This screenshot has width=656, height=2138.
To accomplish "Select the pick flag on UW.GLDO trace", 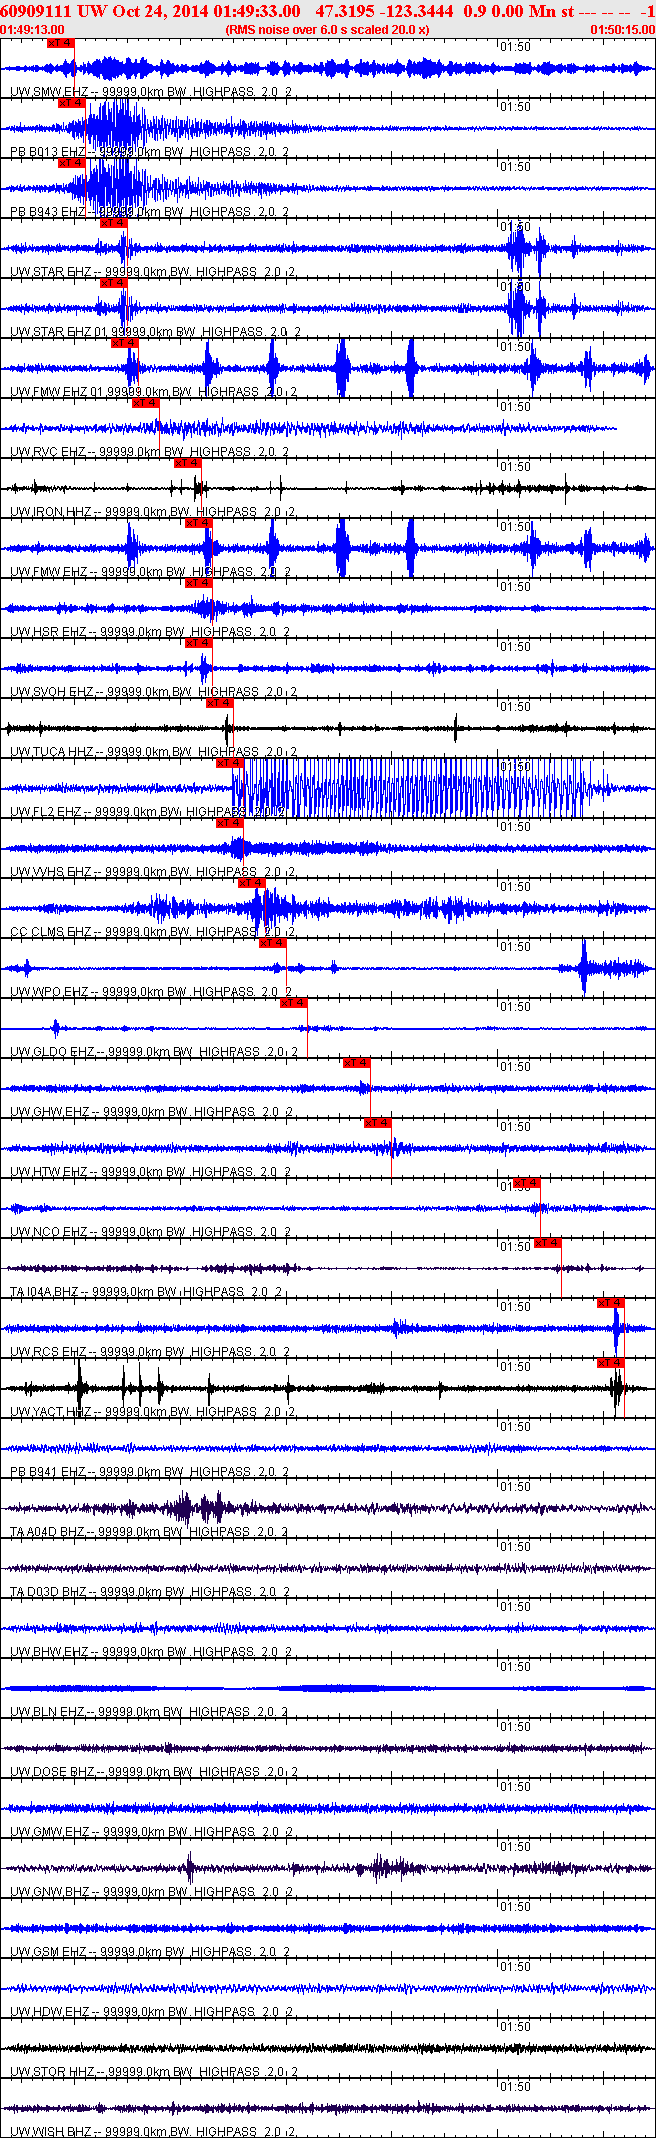I will coord(294,1003).
